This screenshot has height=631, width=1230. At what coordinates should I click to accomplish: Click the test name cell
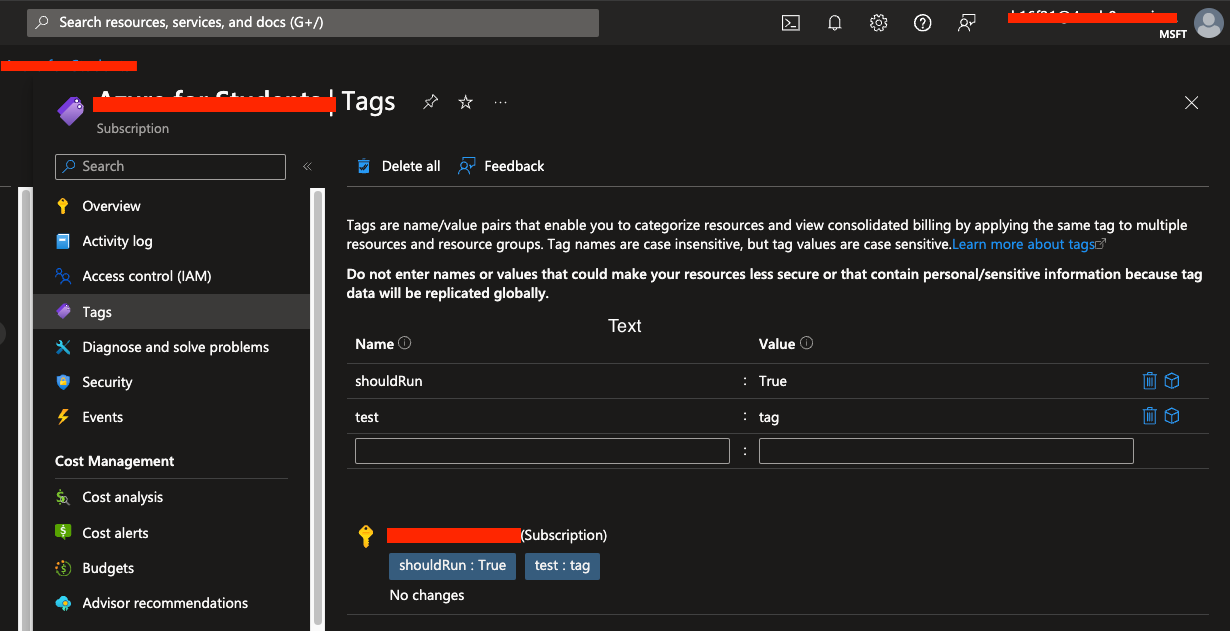[x=367, y=417]
